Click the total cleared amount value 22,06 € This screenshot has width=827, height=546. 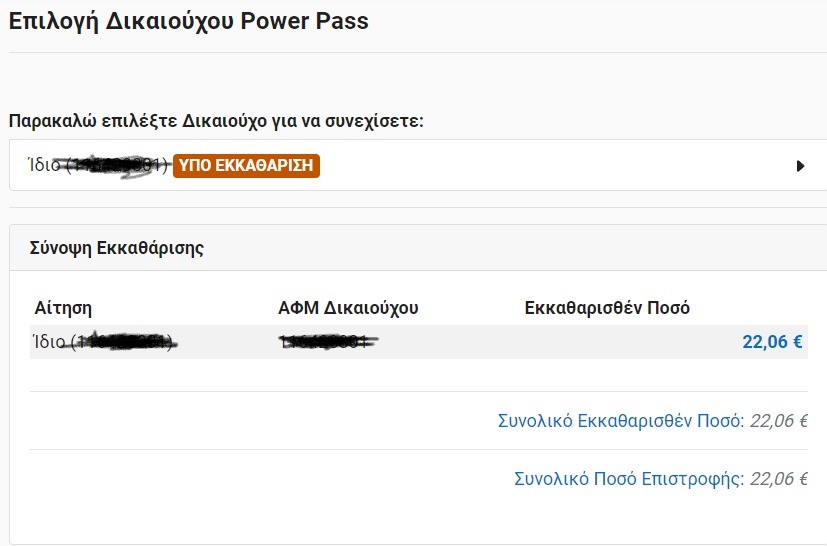(778, 421)
